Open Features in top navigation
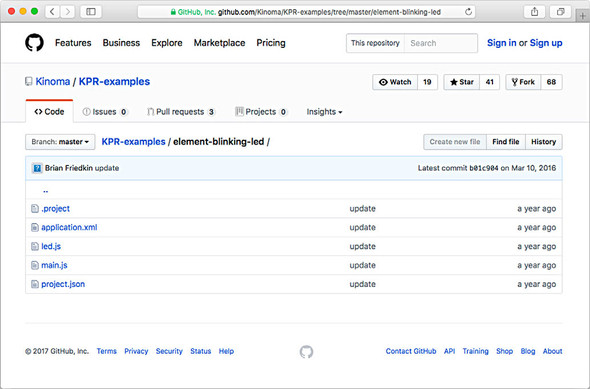The width and height of the screenshot is (590, 389). click(x=73, y=43)
